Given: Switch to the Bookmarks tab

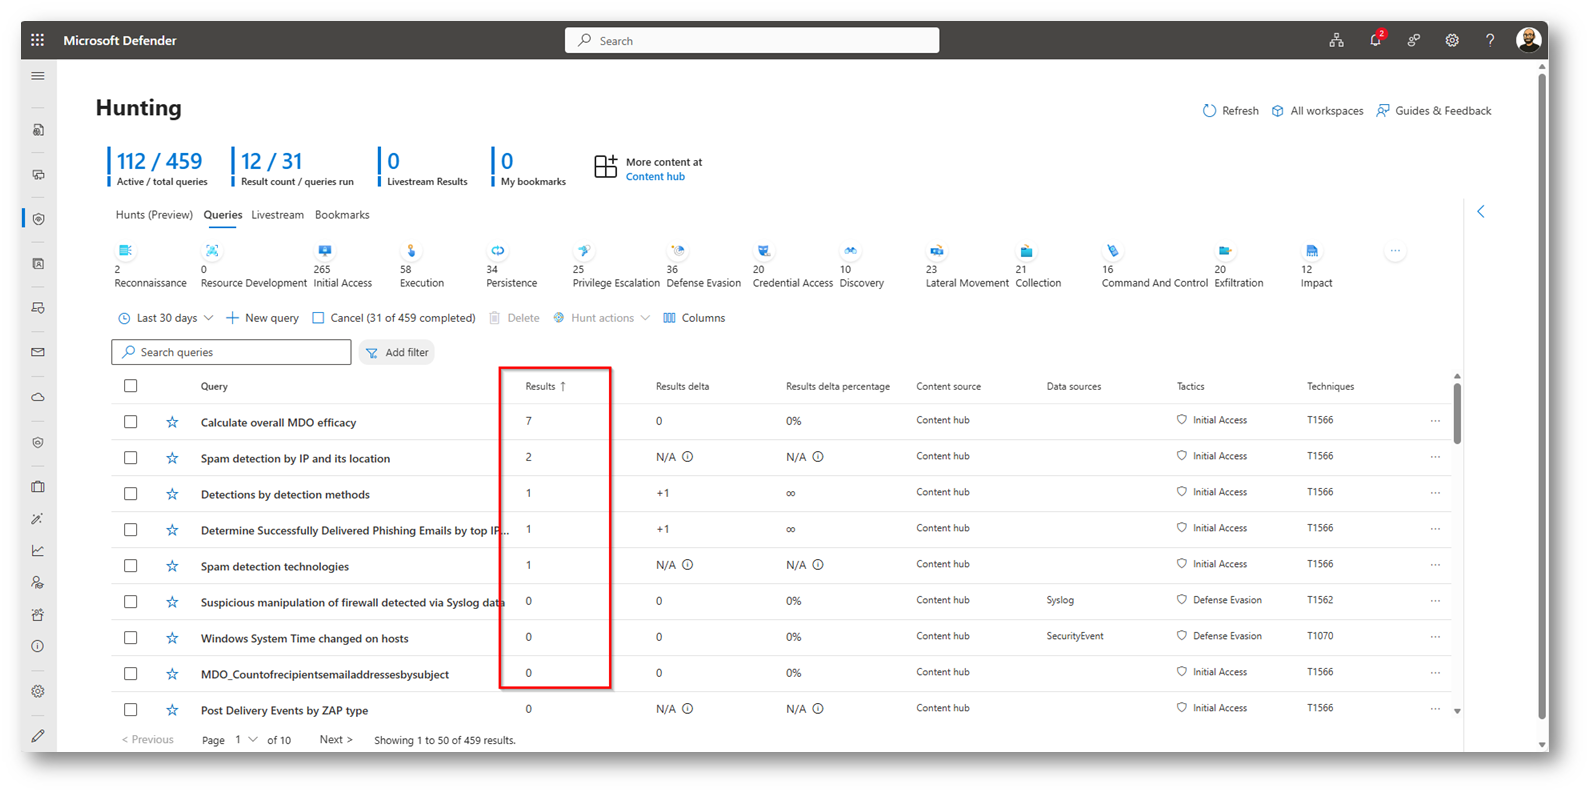Looking at the screenshot, I should (x=342, y=215).
